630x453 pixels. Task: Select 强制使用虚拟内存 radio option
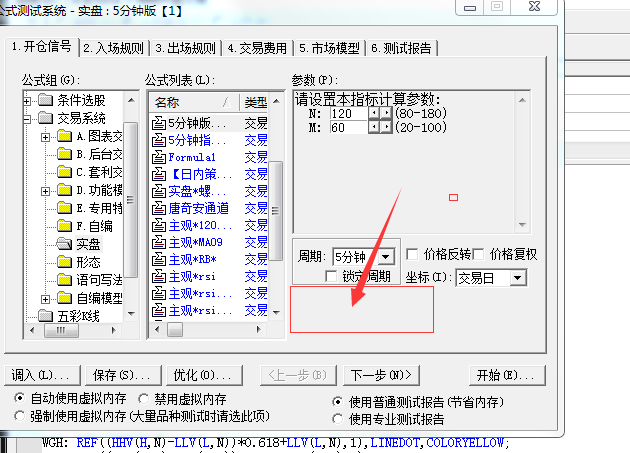coord(19,416)
